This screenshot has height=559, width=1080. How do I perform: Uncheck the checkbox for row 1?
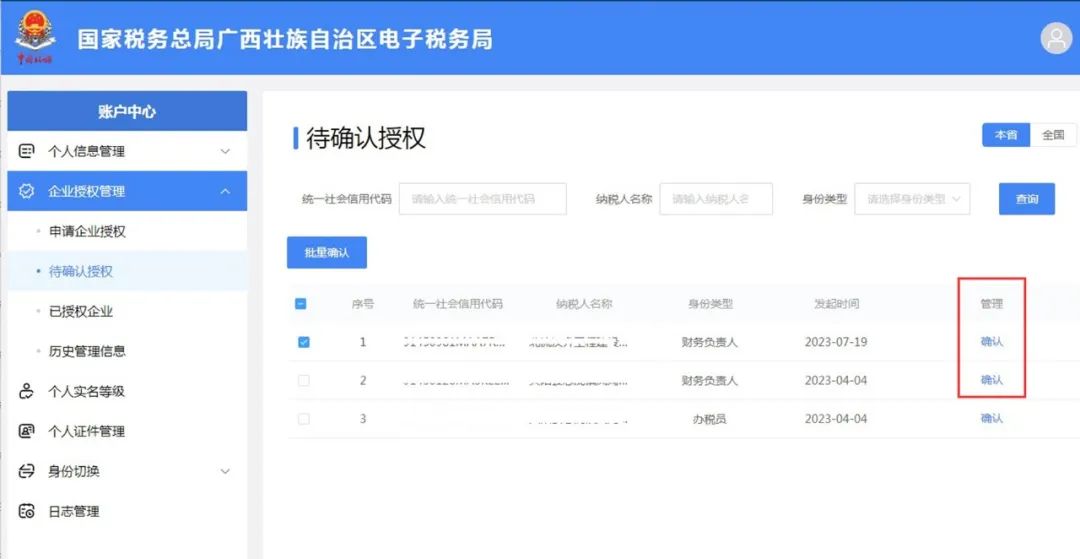[x=304, y=342]
